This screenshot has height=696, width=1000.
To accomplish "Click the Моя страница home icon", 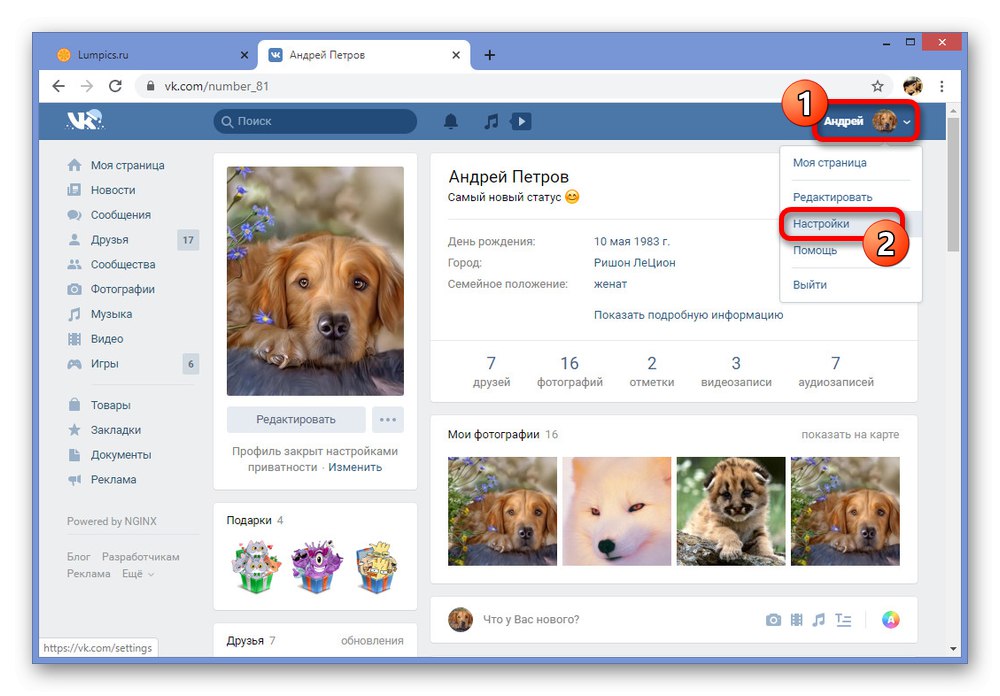I will [x=75, y=165].
